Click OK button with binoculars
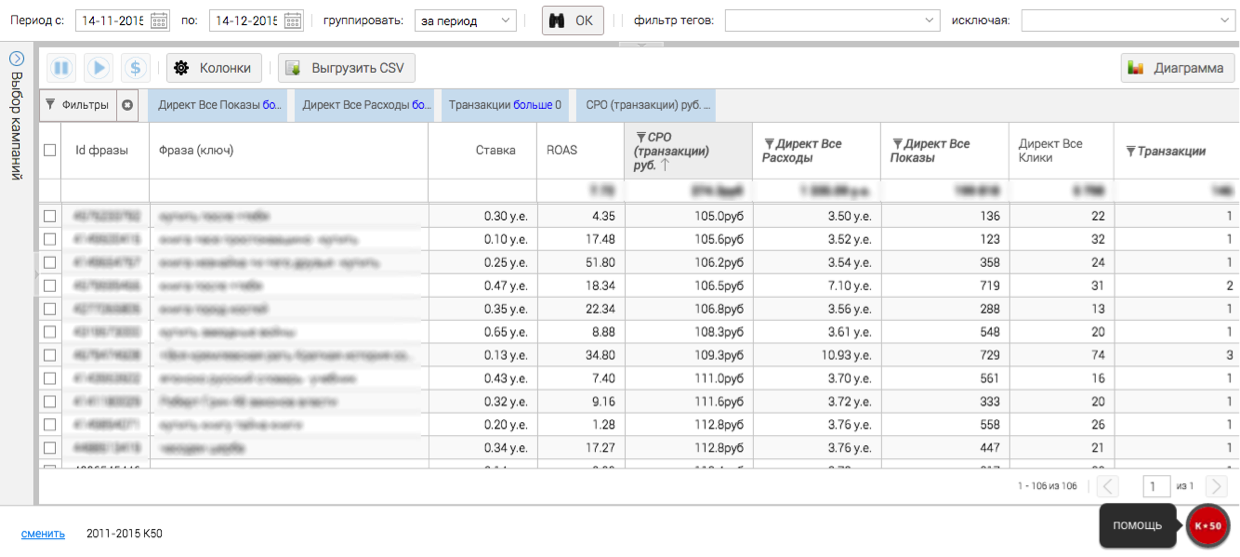 [573, 20]
